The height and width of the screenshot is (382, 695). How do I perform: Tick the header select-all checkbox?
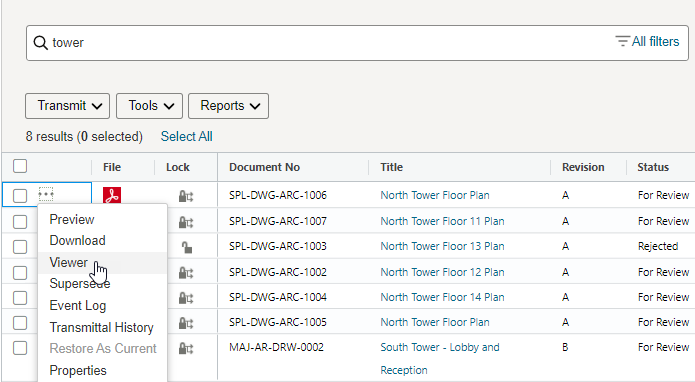(x=20, y=166)
